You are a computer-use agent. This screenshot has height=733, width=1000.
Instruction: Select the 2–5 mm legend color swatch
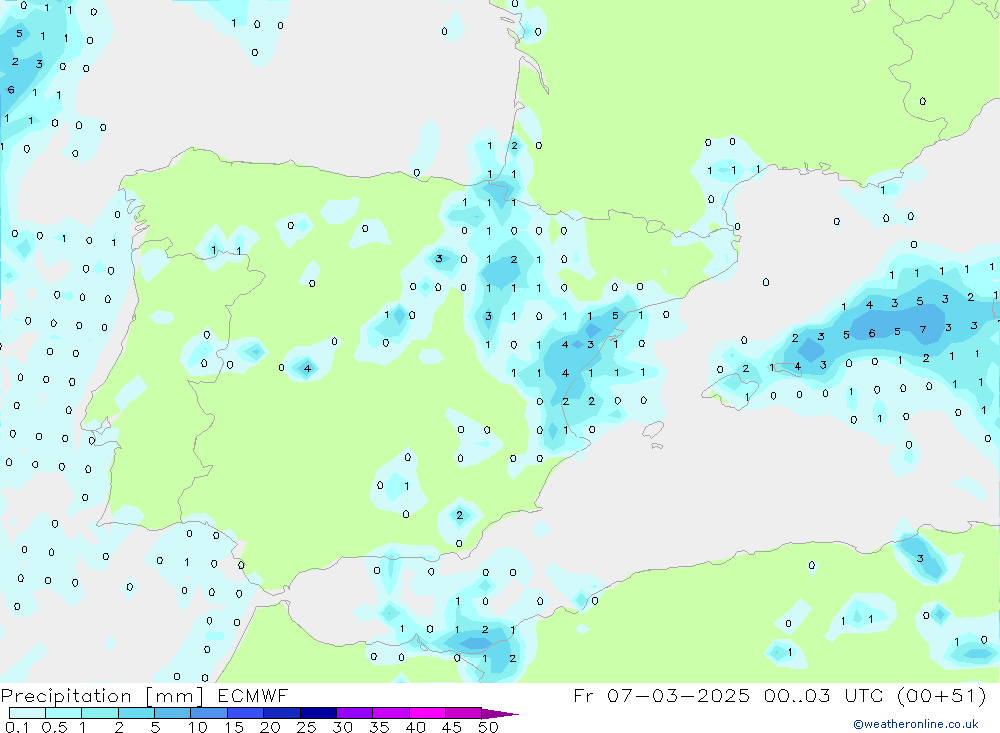coord(136,713)
